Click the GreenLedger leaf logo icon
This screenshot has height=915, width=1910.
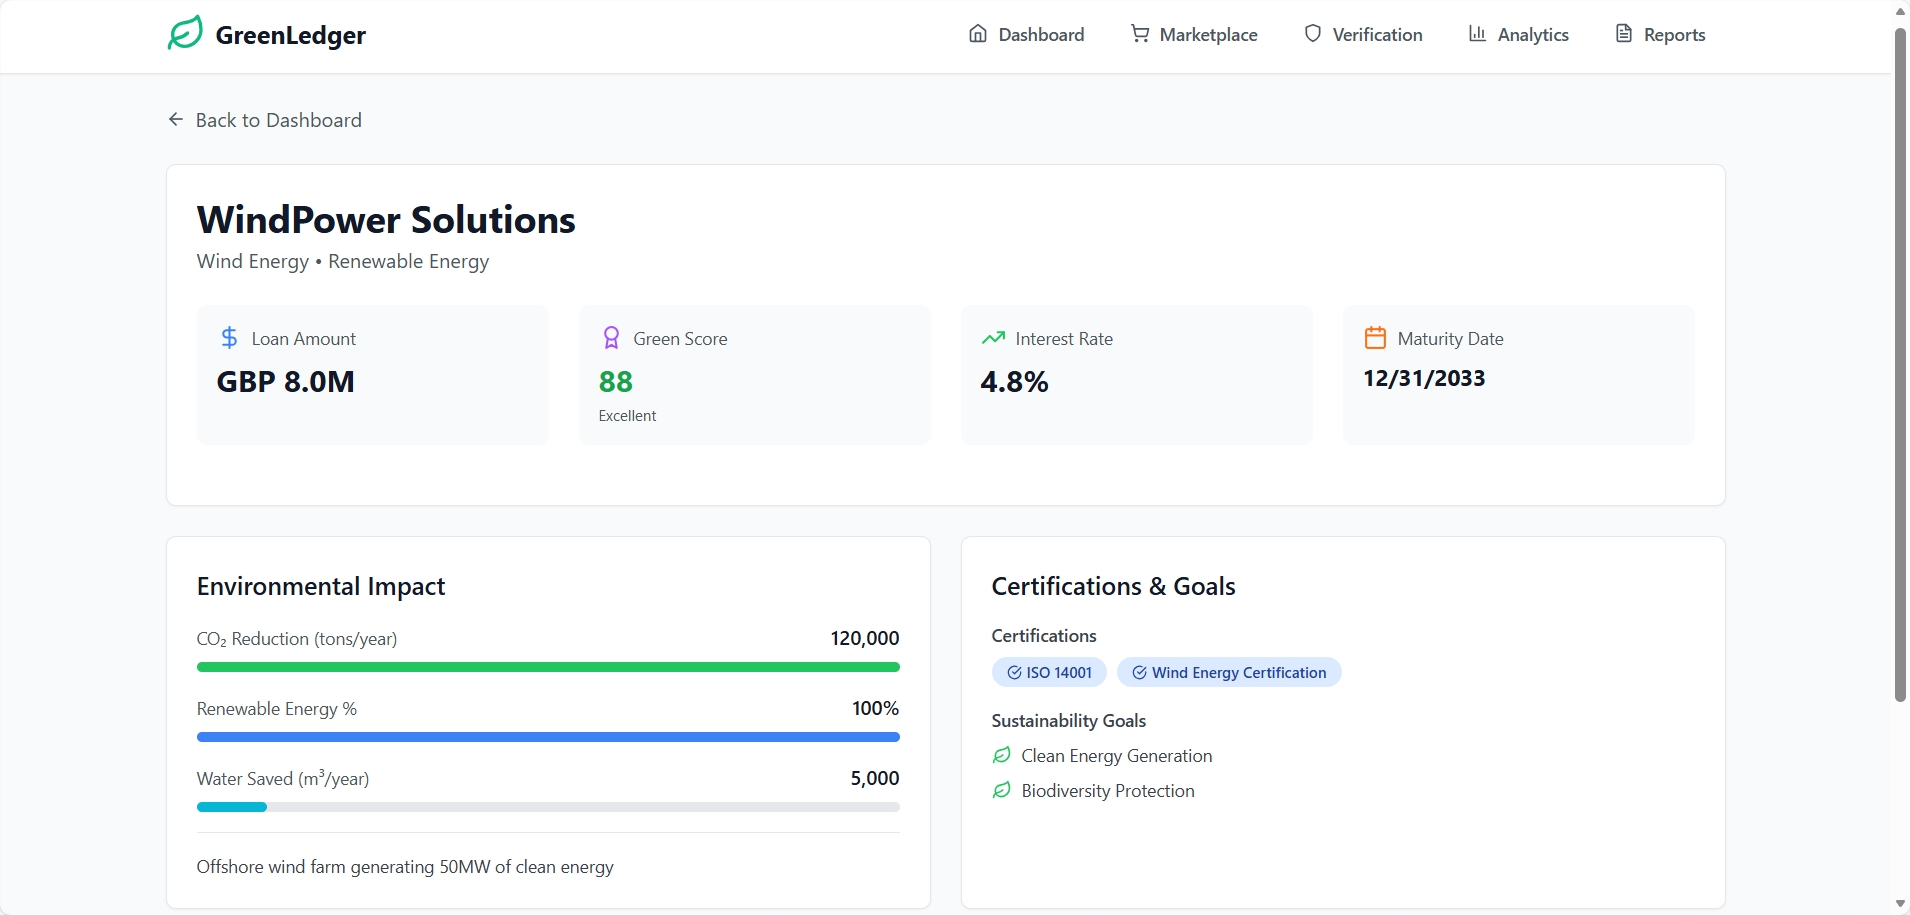(x=185, y=33)
